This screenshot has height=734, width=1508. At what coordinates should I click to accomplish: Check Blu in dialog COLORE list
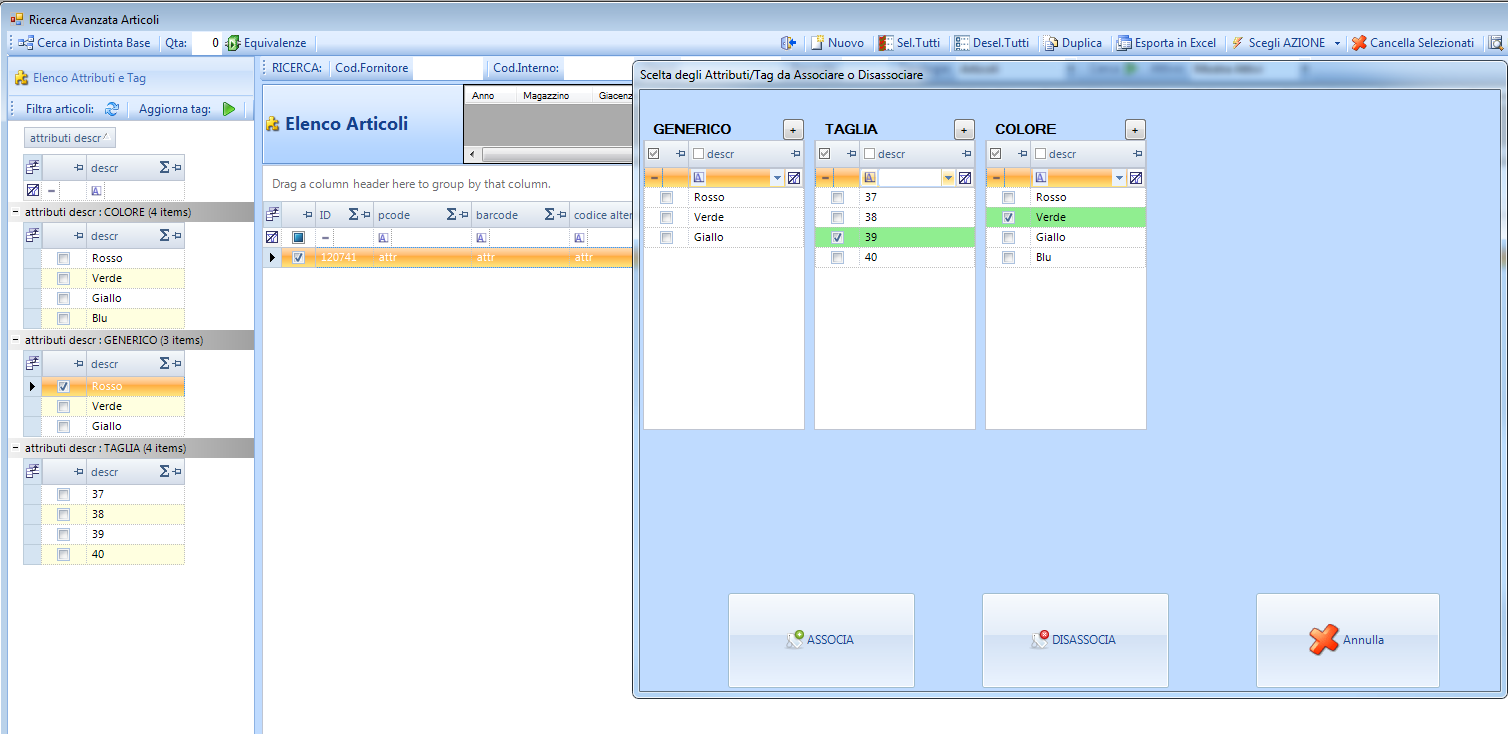(1008, 257)
